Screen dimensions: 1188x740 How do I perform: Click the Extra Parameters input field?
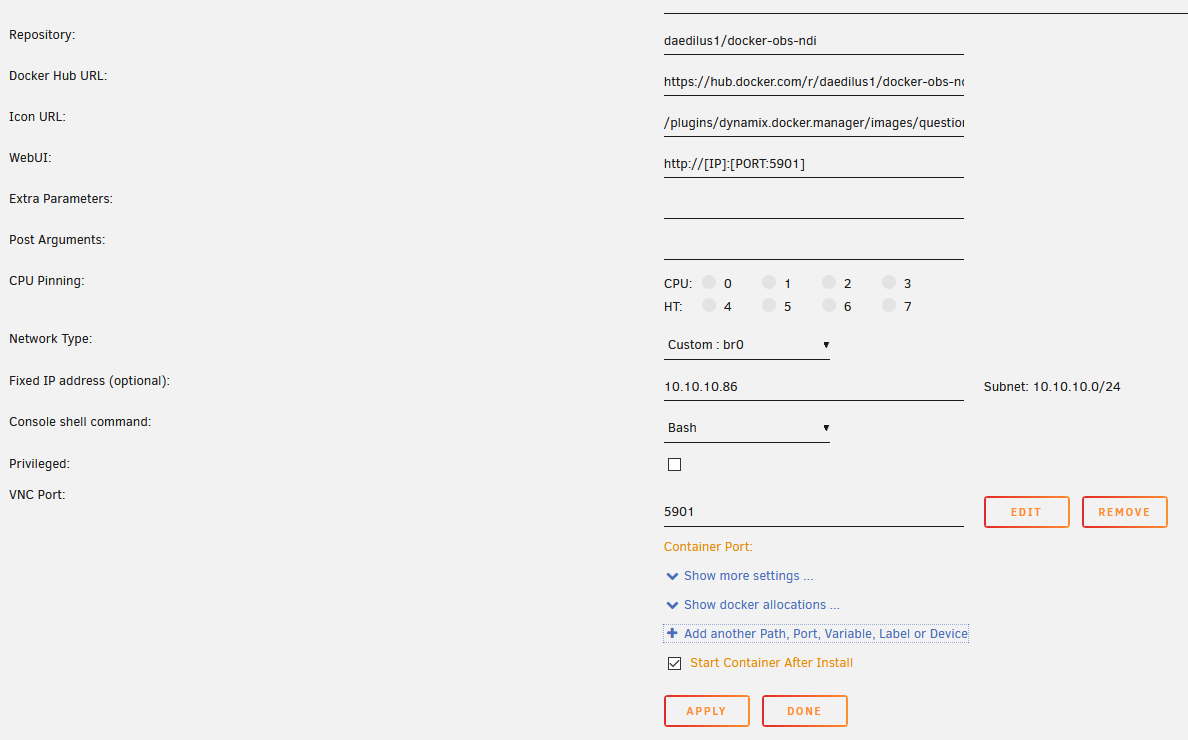coord(813,205)
